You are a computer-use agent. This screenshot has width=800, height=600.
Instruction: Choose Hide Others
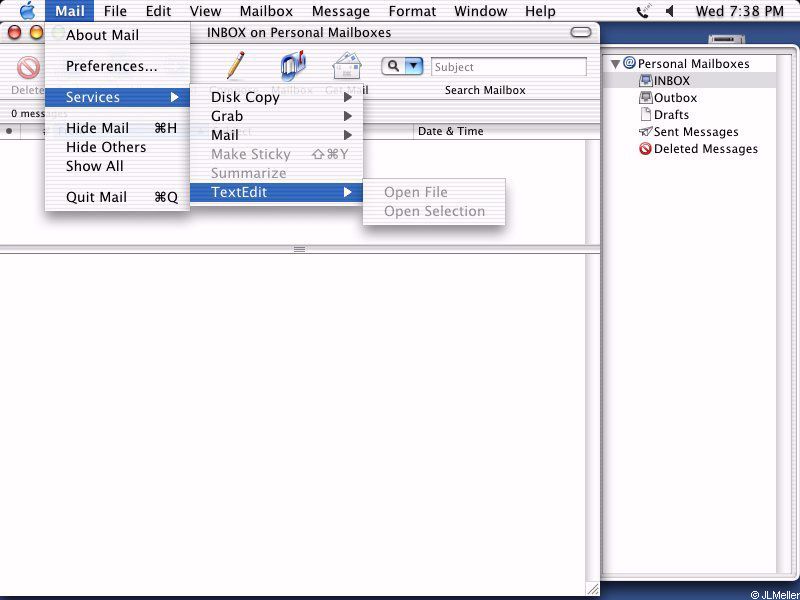[117, 147]
